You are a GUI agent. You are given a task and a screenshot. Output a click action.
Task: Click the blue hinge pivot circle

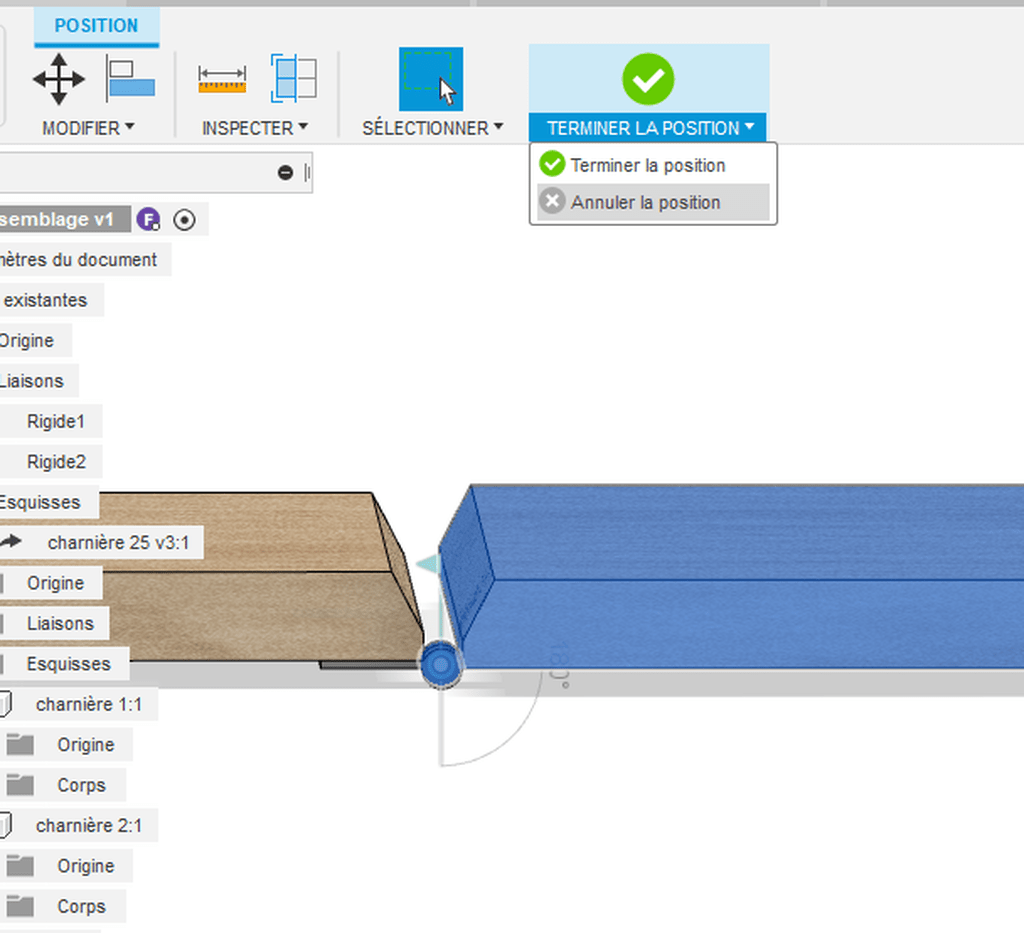click(439, 664)
